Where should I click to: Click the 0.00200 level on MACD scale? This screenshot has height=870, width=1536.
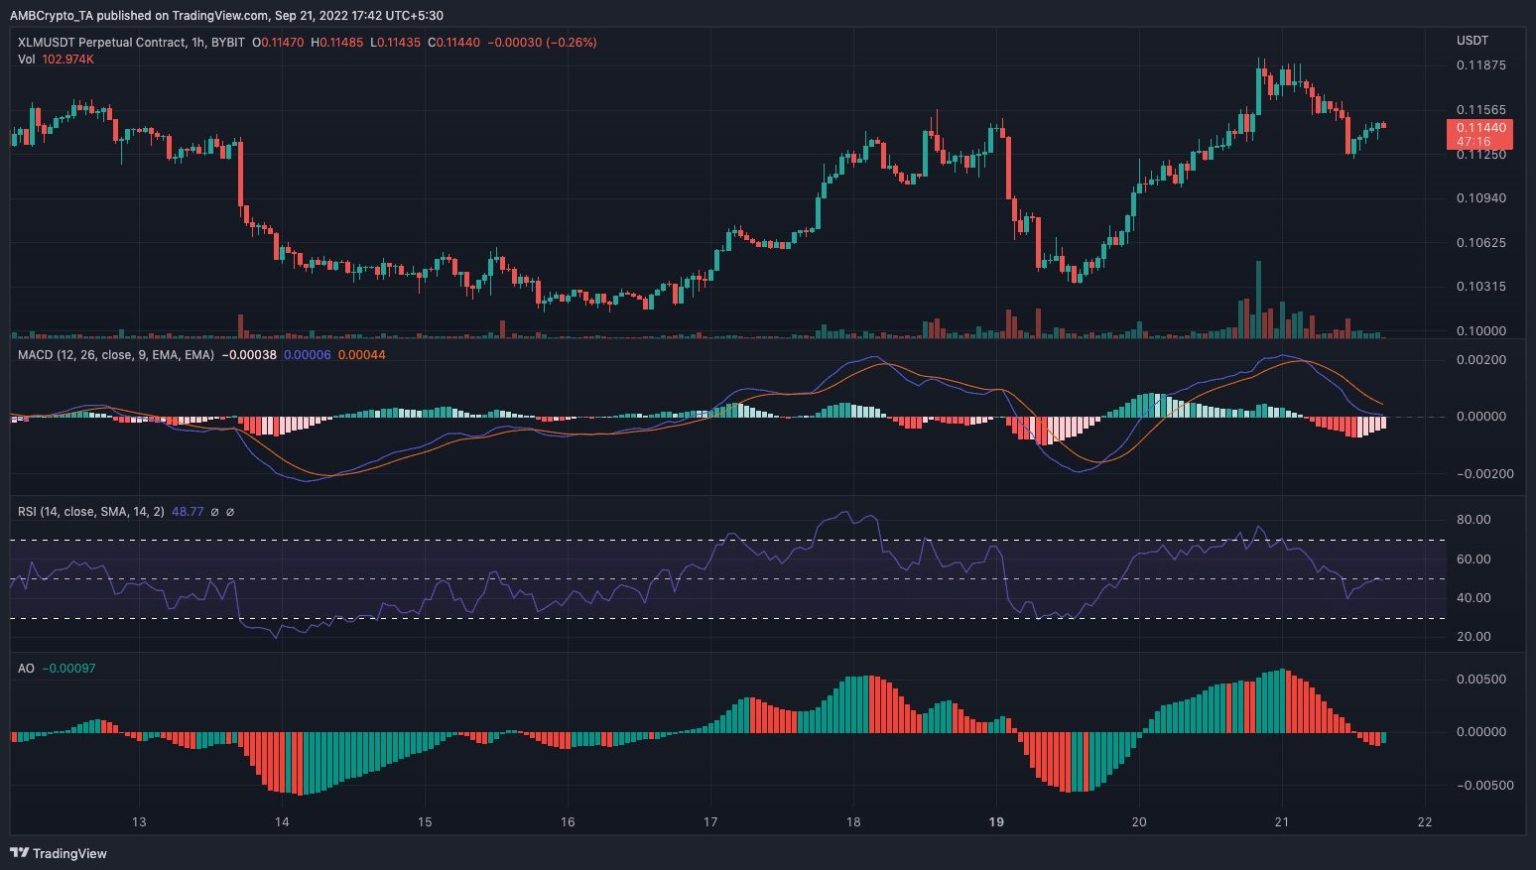coord(1480,360)
